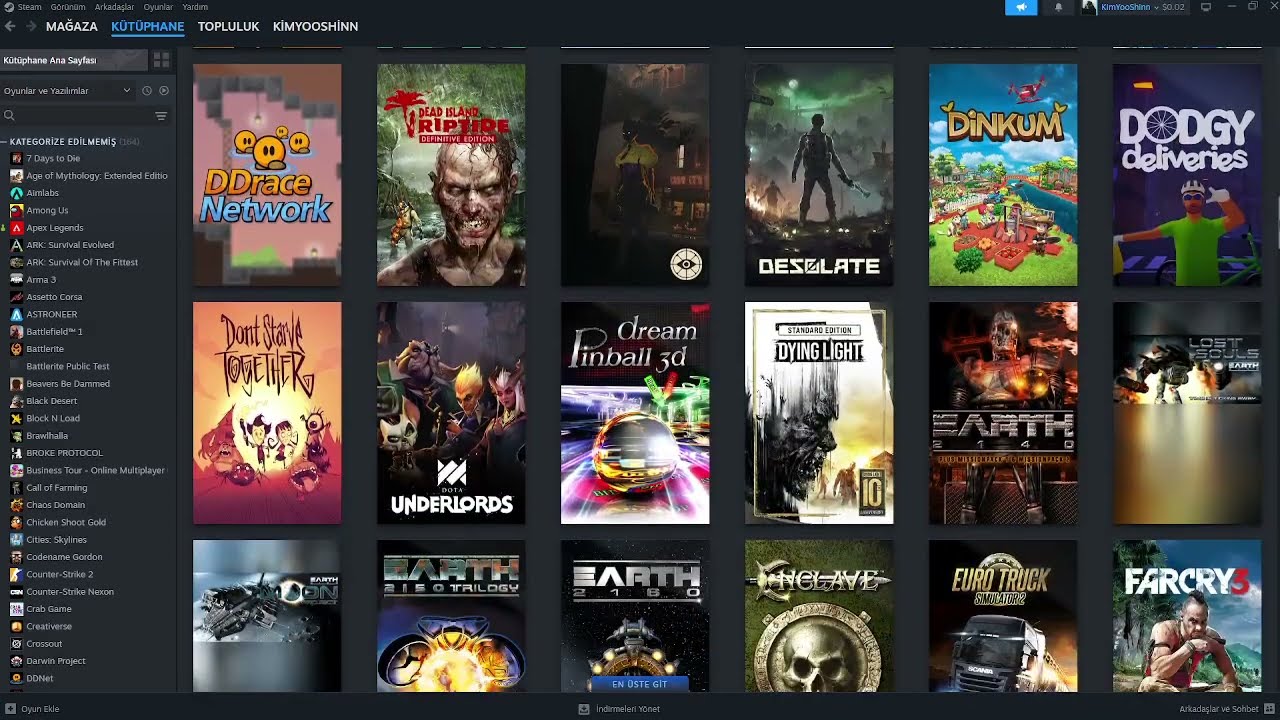
Task: Select 7 Days to Die in list
Action: click(53, 158)
